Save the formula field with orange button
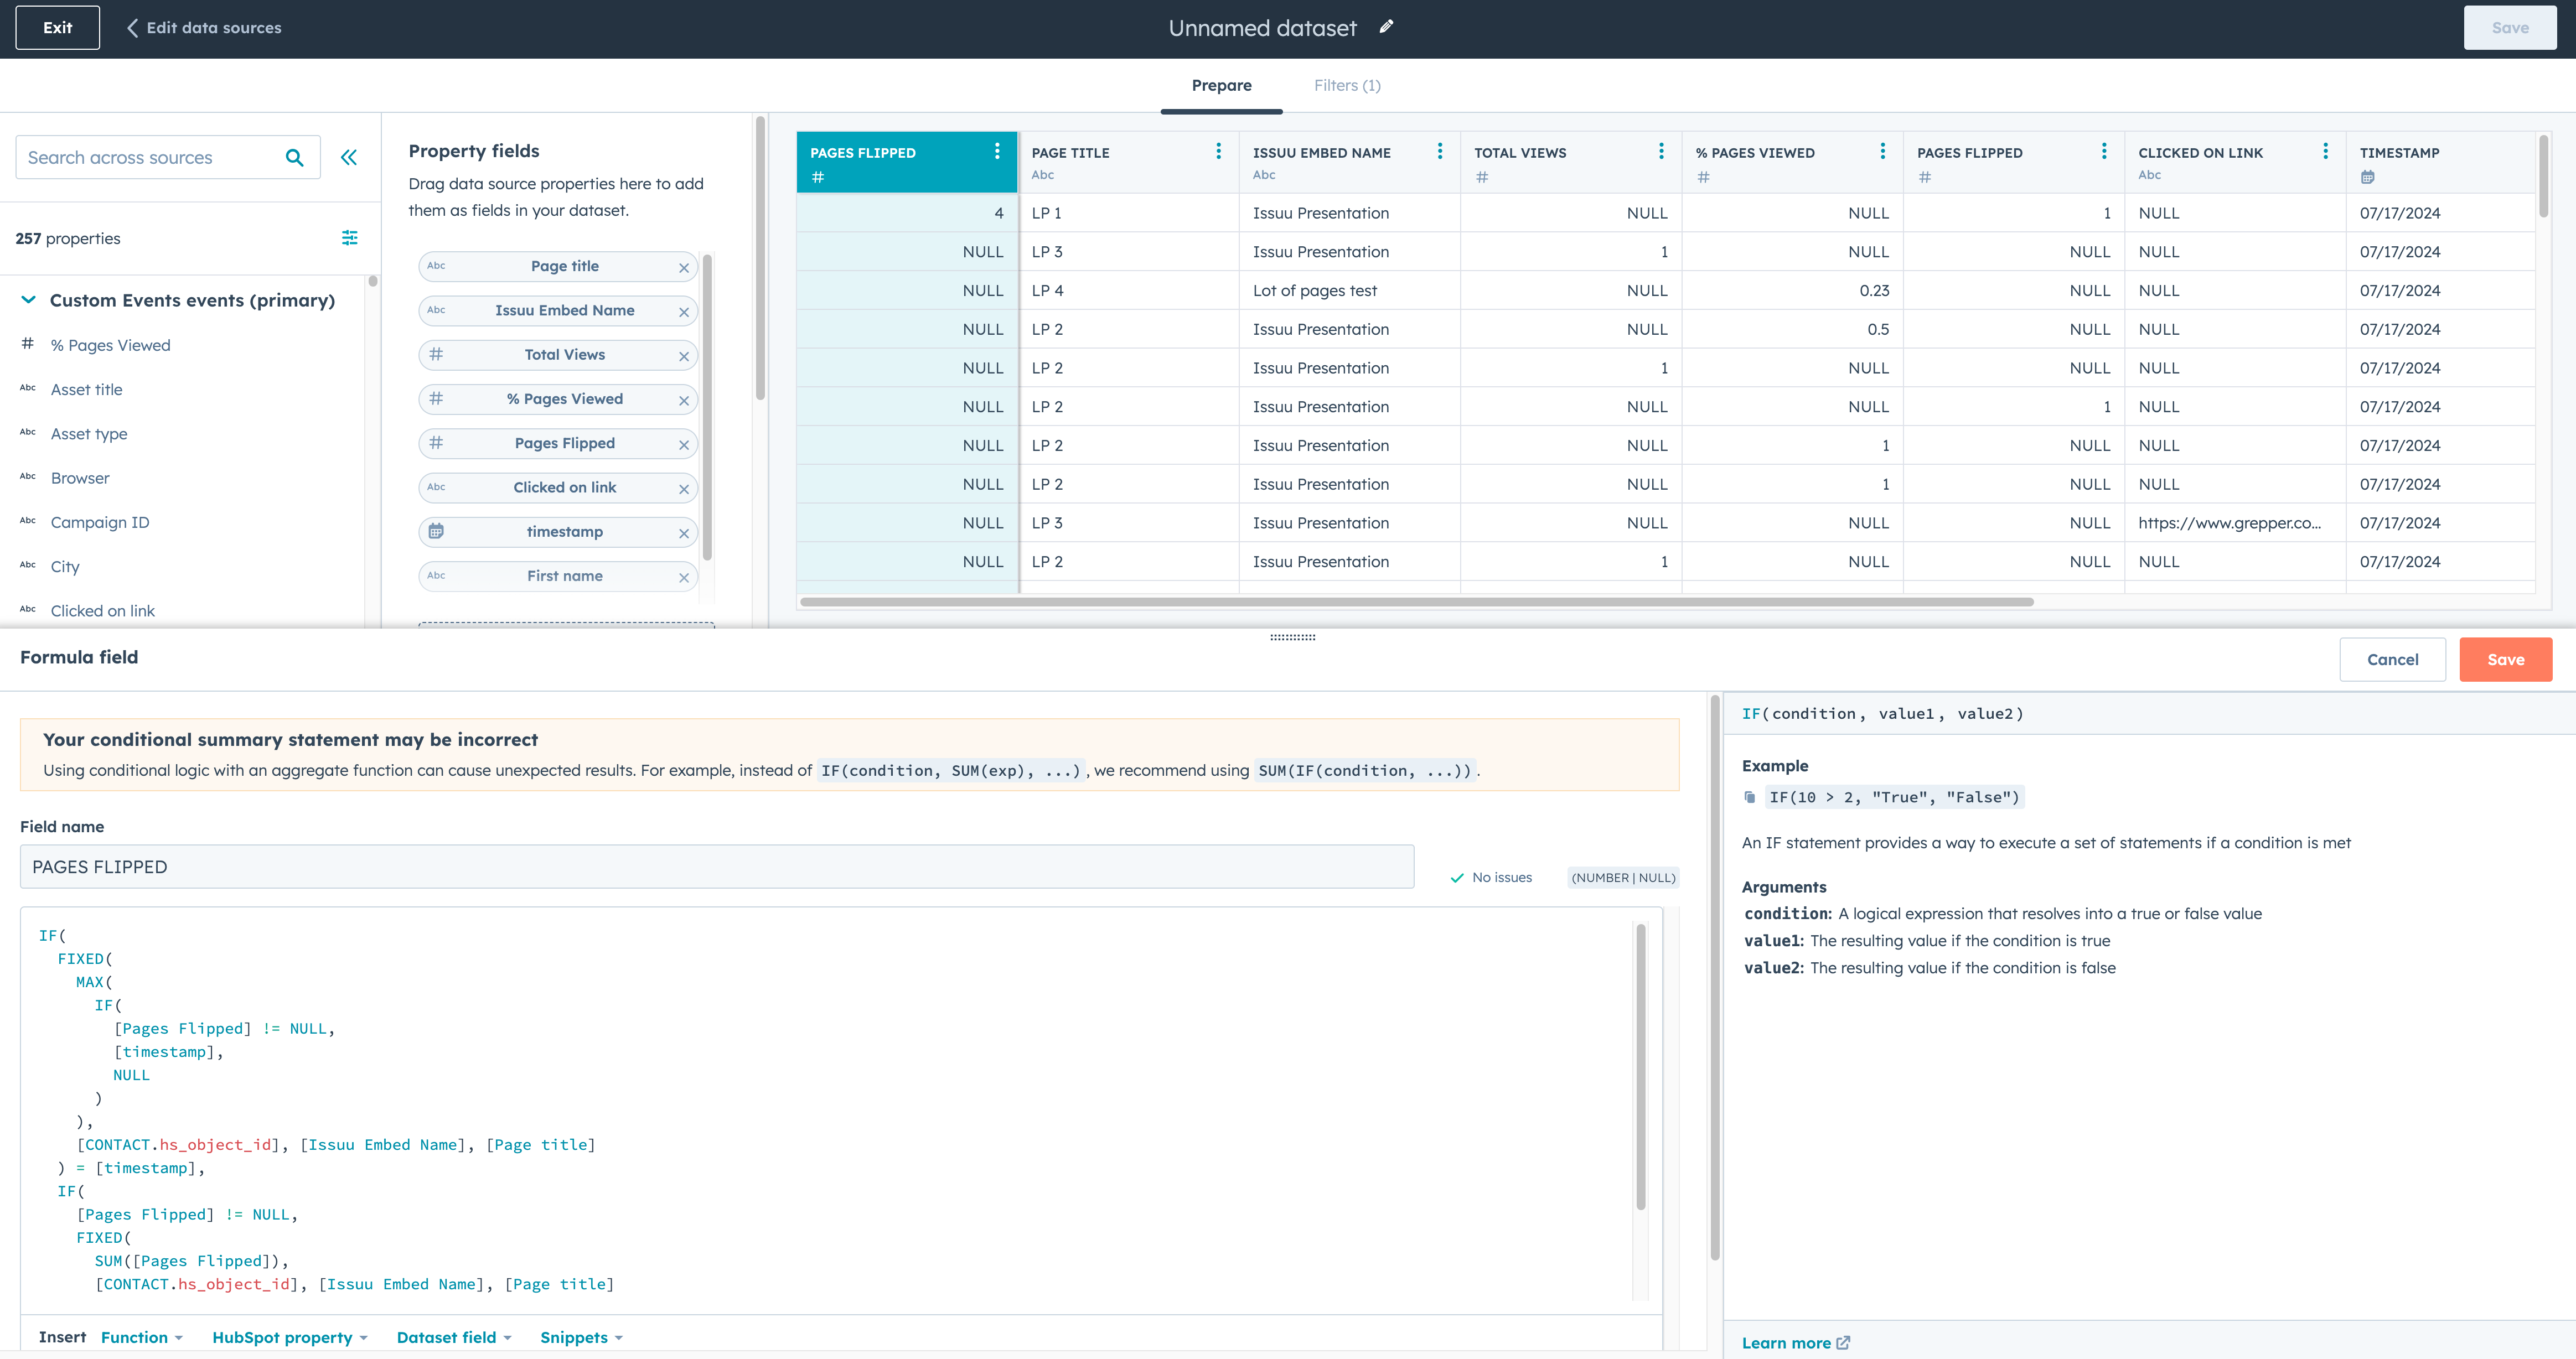This screenshot has width=2576, height=1359. tap(2505, 659)
